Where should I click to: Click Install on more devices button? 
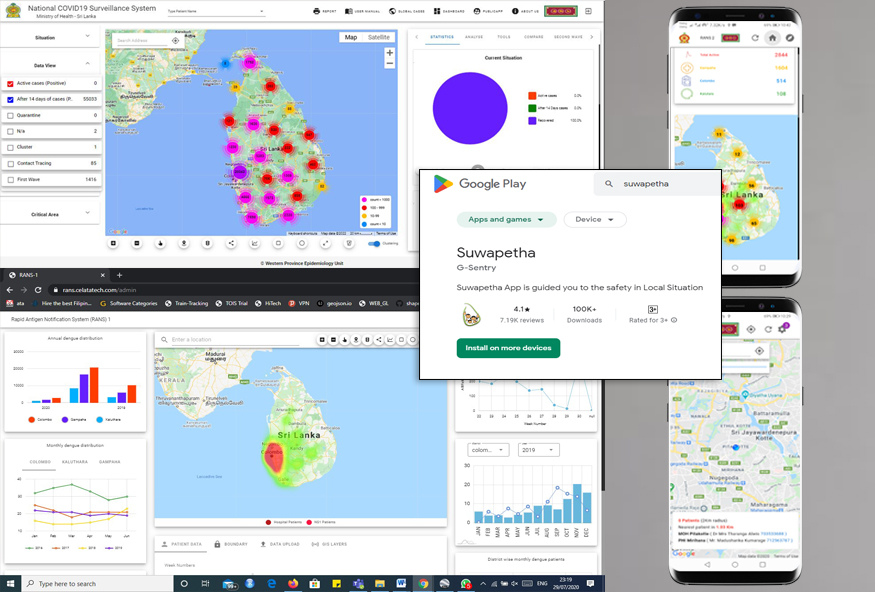click(508, 348)
